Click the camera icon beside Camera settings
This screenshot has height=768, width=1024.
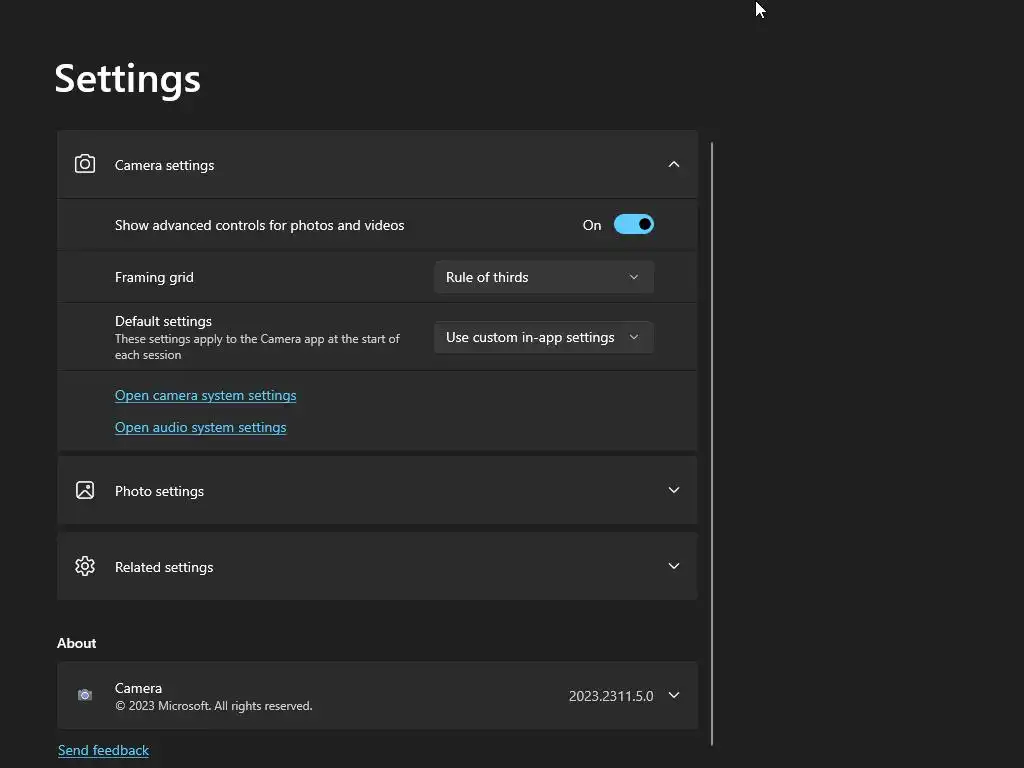[x=85, y=164]
